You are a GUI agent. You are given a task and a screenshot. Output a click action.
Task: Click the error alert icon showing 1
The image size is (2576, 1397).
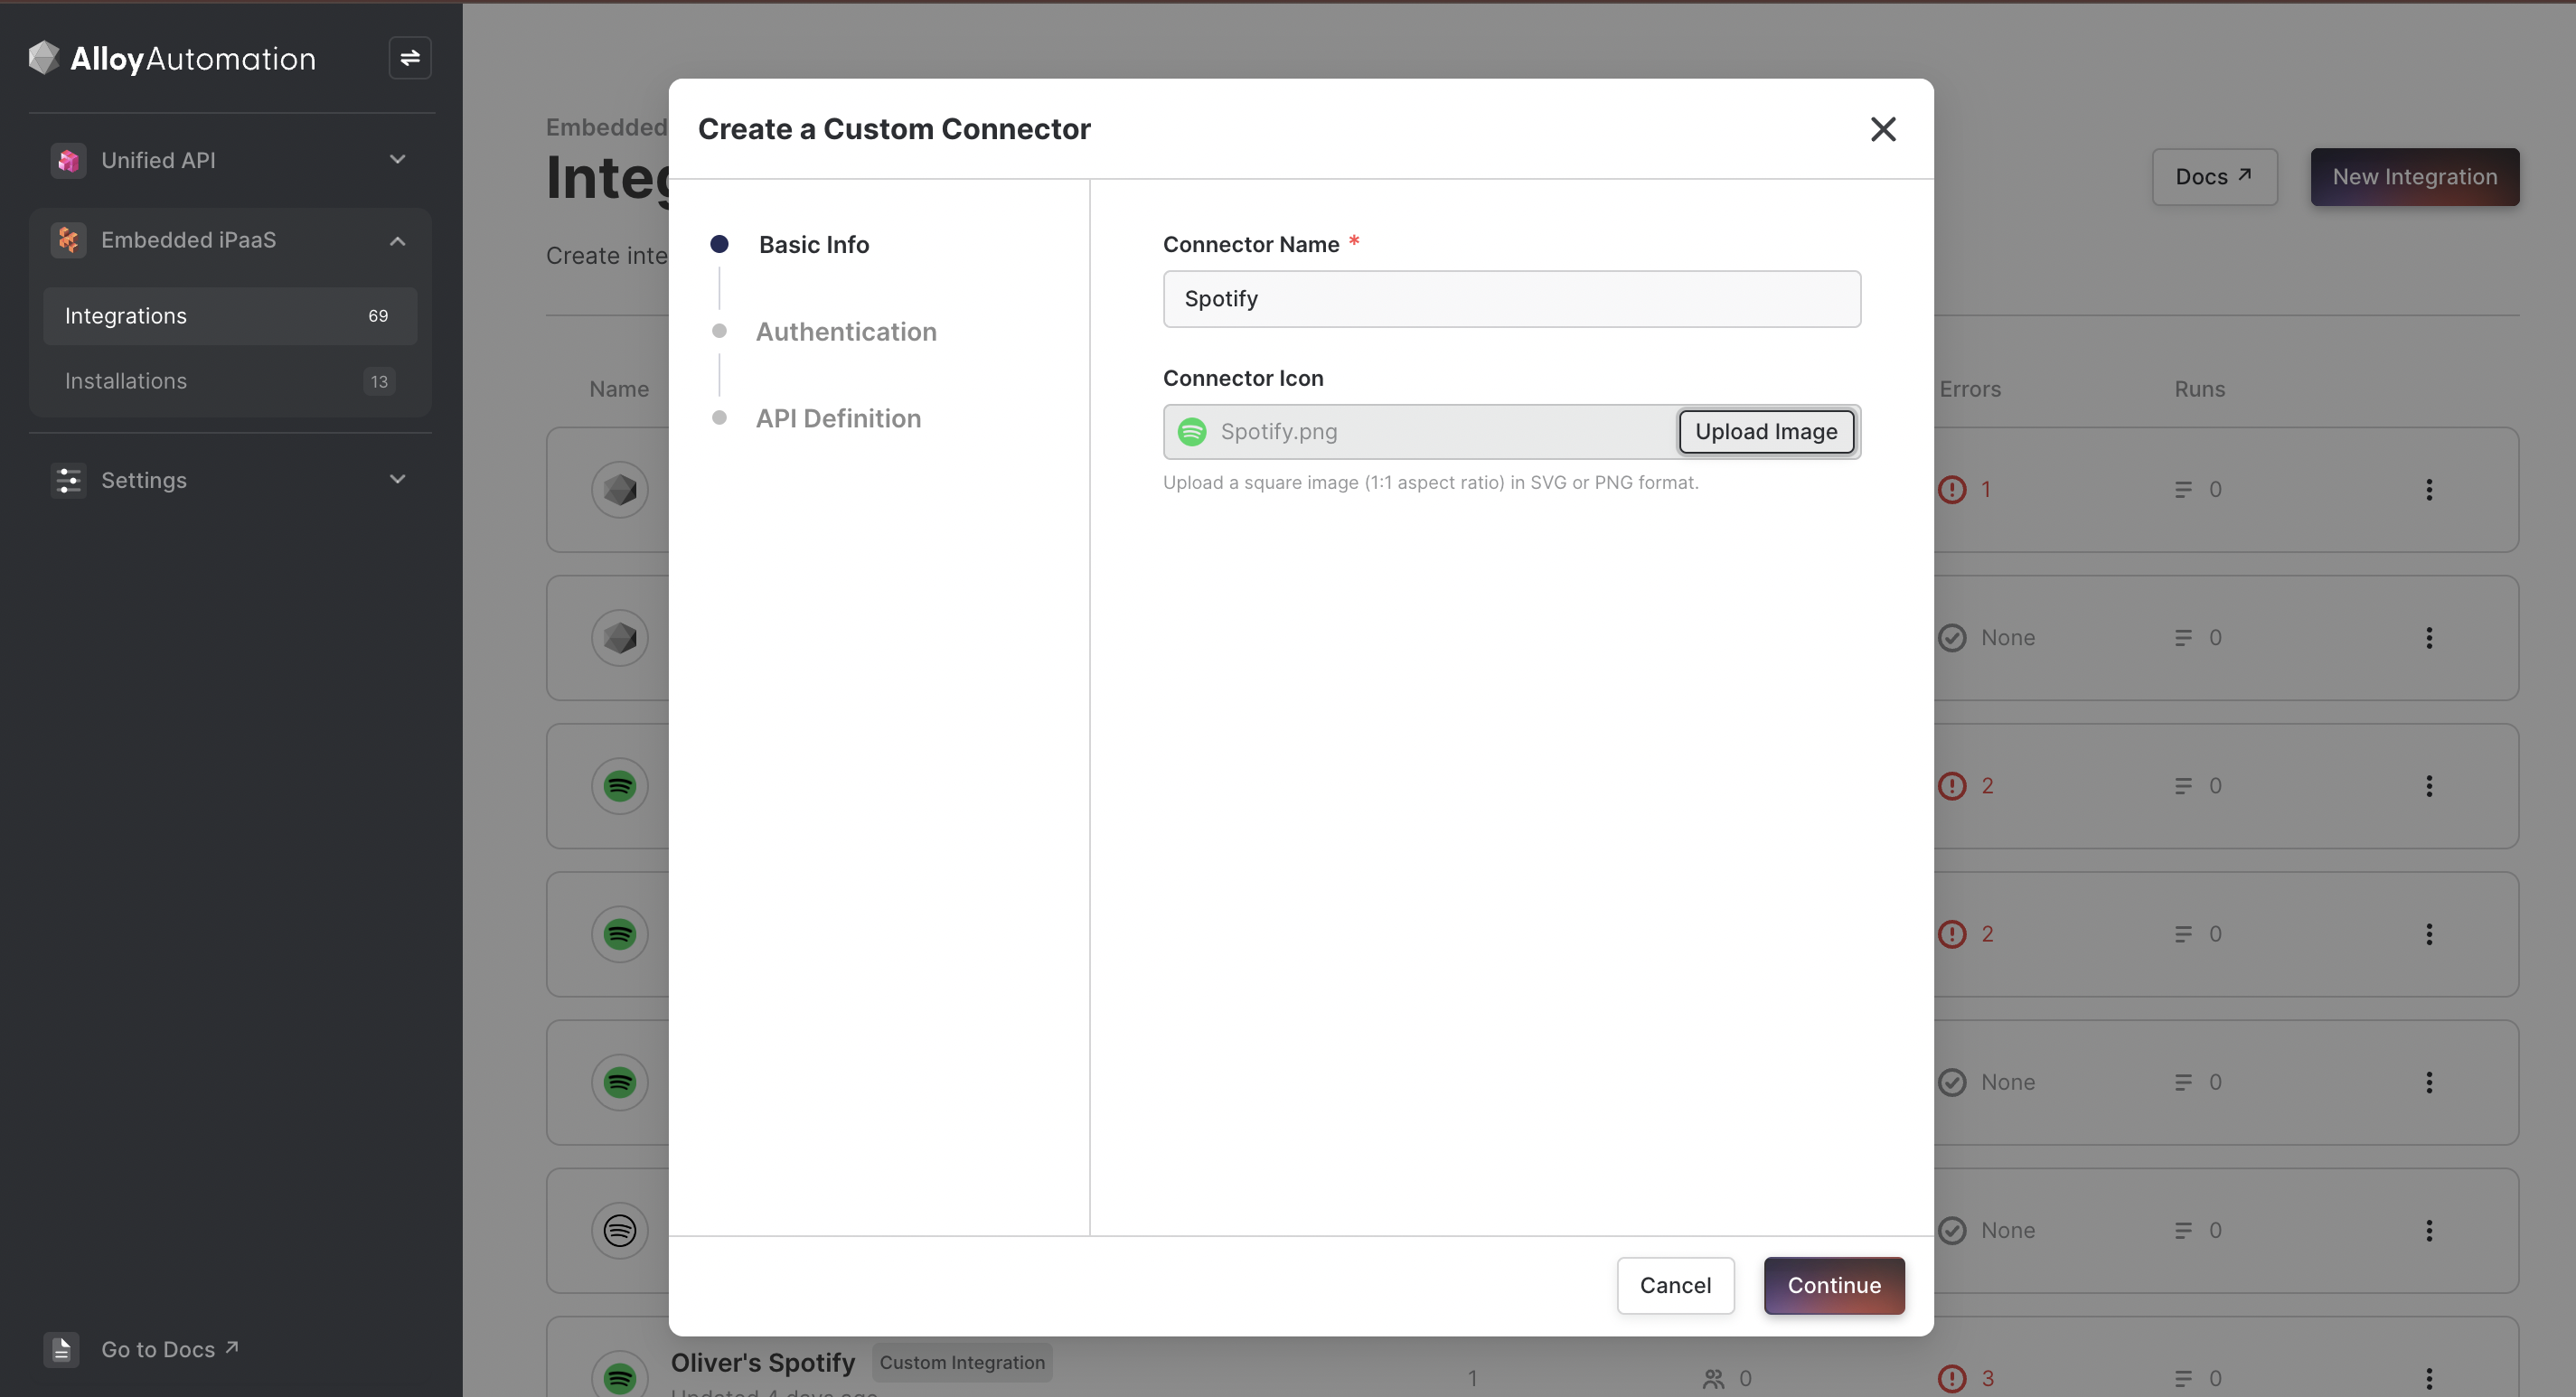click(x=1952, y=490)
